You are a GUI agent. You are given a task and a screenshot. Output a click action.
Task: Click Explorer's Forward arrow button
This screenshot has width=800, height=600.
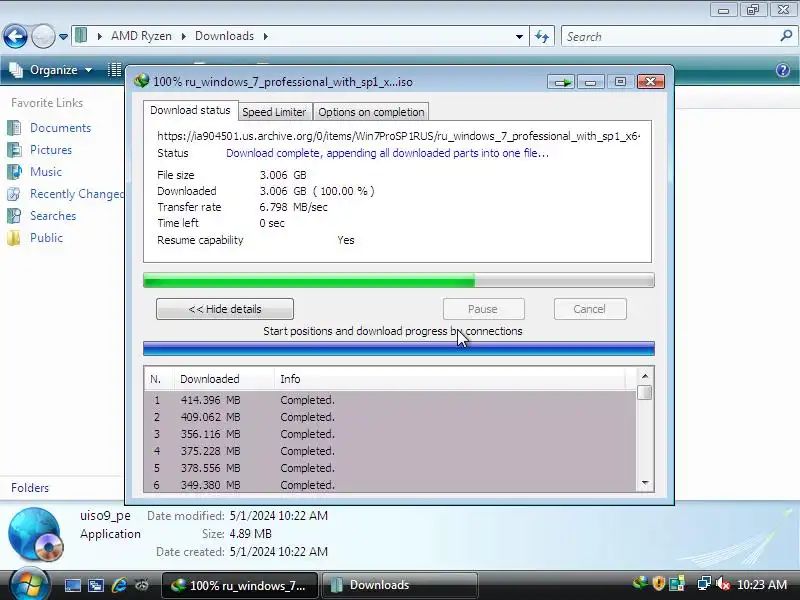(43, 36)
